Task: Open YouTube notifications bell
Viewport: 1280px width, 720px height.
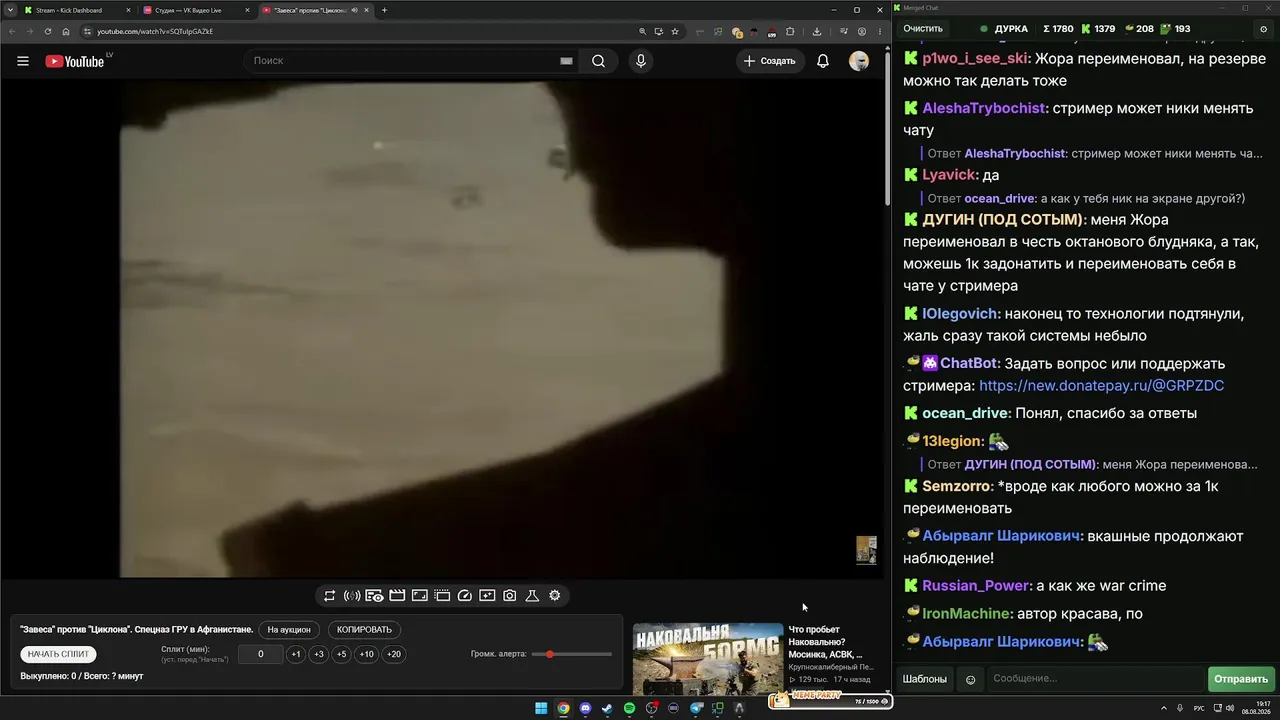Action: 823,61
